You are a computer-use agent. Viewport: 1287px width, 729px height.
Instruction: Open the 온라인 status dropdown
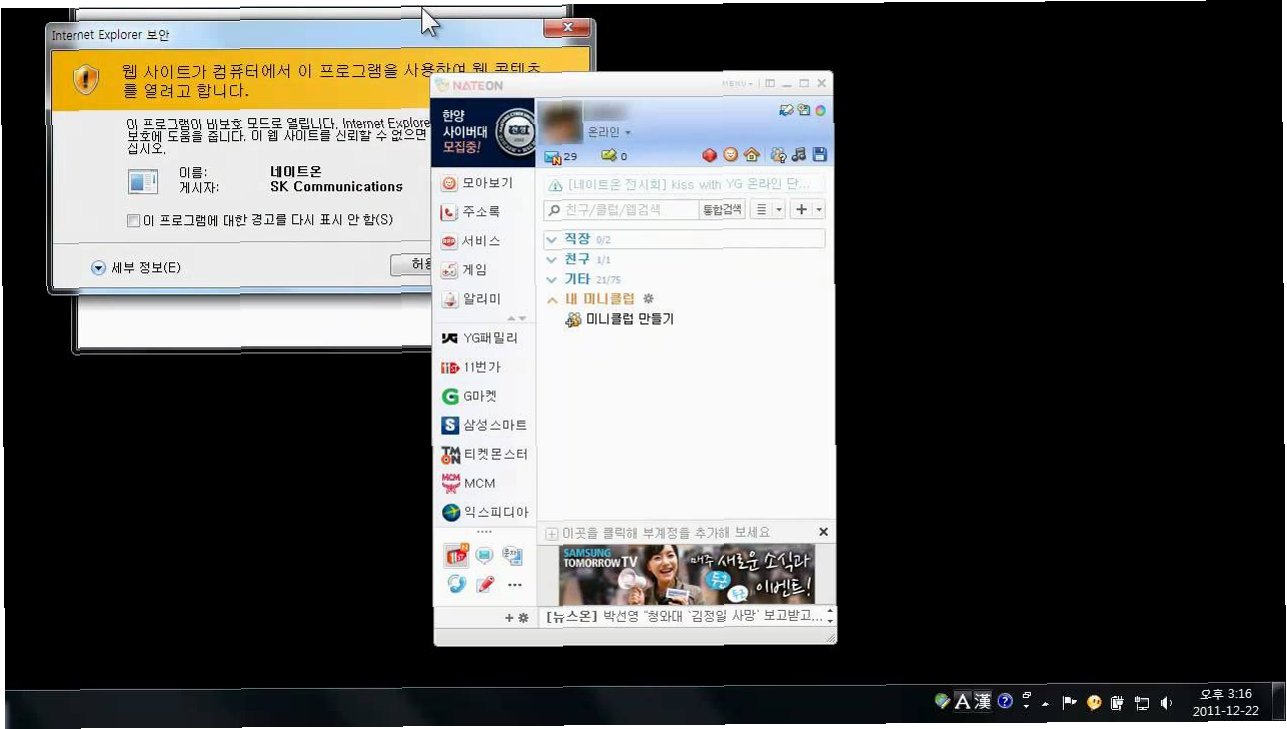coord(610,132)
